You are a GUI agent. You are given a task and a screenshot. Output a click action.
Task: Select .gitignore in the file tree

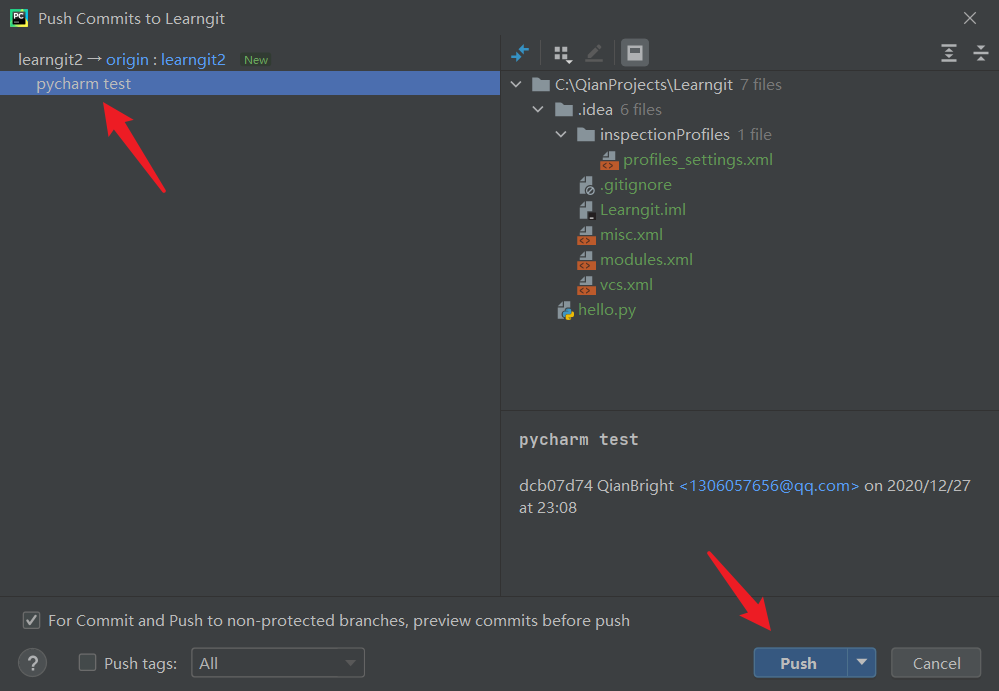(636, 185)
